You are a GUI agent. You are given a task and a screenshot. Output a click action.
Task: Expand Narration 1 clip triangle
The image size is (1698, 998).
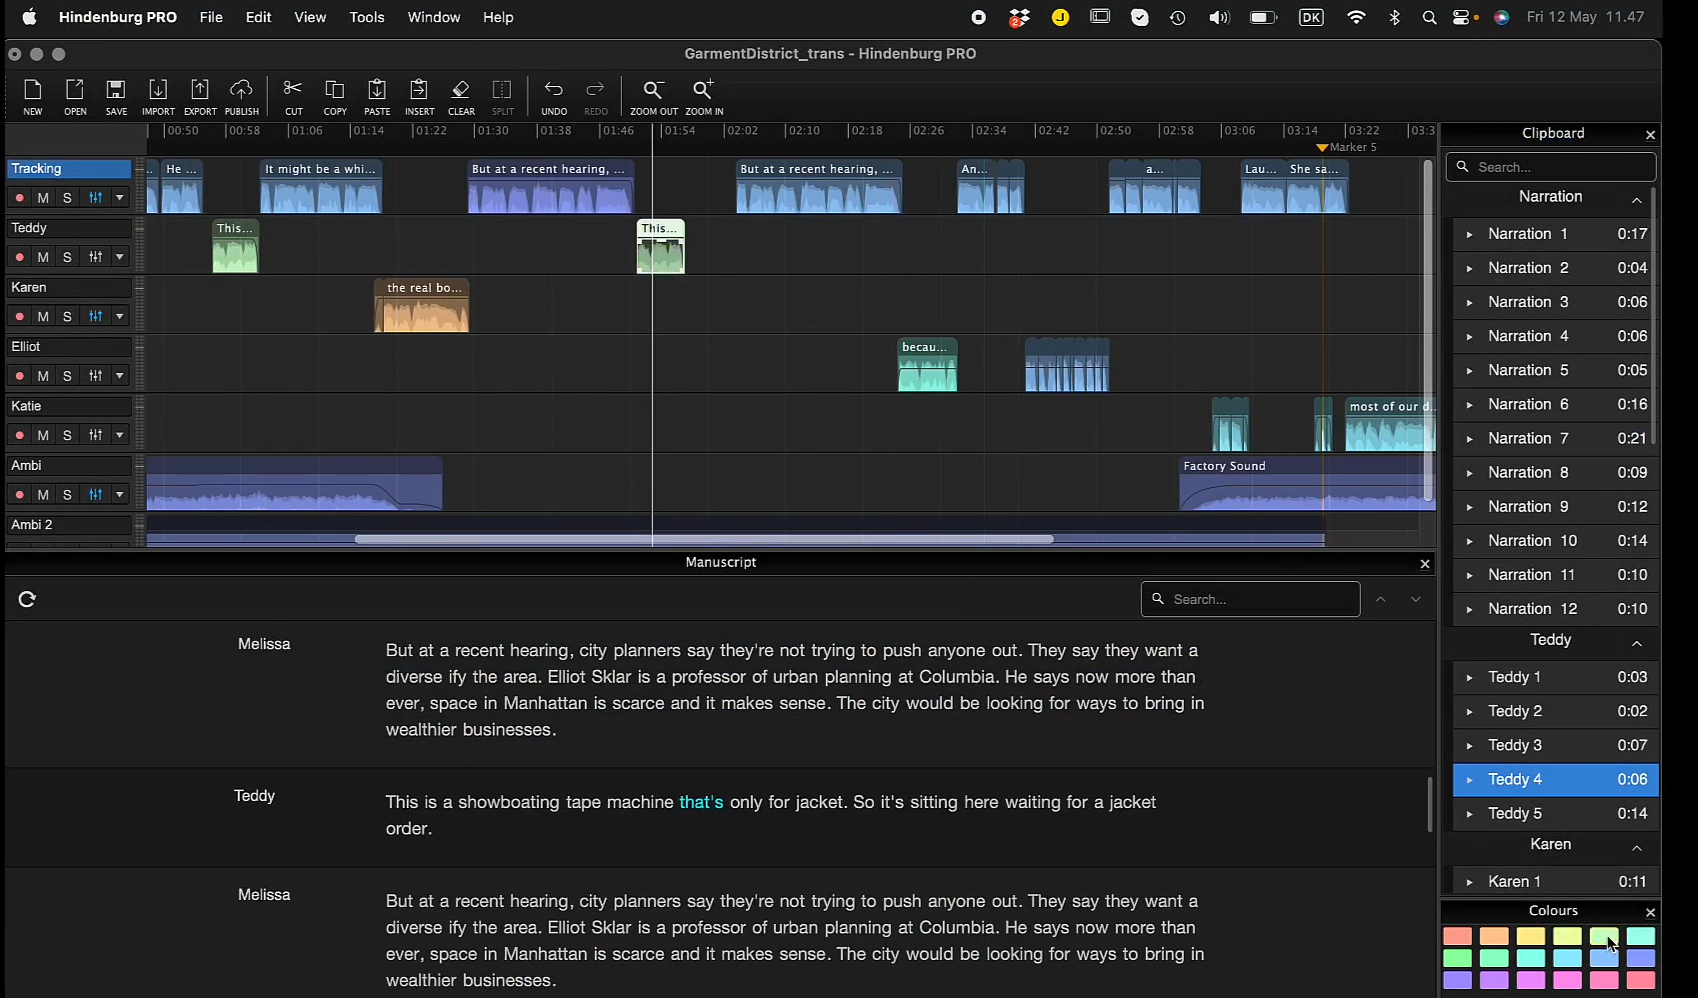pyautogui.click(x=1469, y=234)
